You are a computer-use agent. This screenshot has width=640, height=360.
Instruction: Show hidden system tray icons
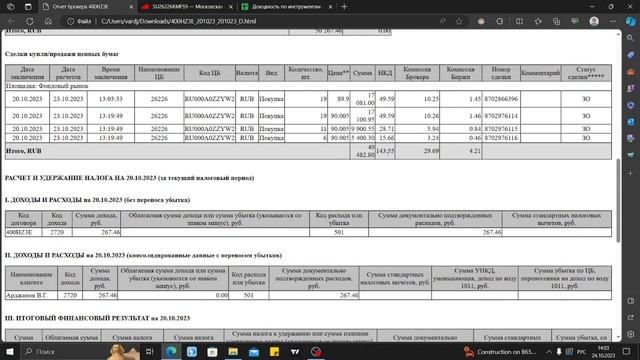(549, 351)
